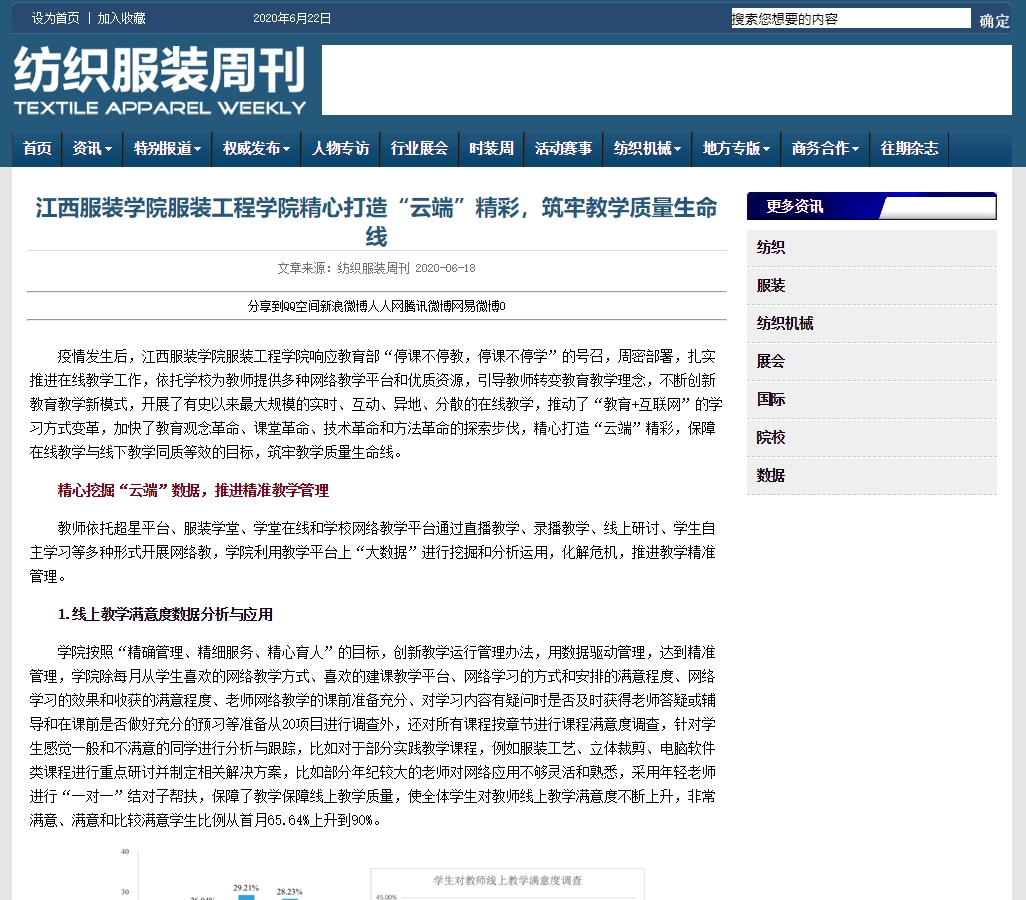Open the 行业展会 navigation item

(419, 149)
